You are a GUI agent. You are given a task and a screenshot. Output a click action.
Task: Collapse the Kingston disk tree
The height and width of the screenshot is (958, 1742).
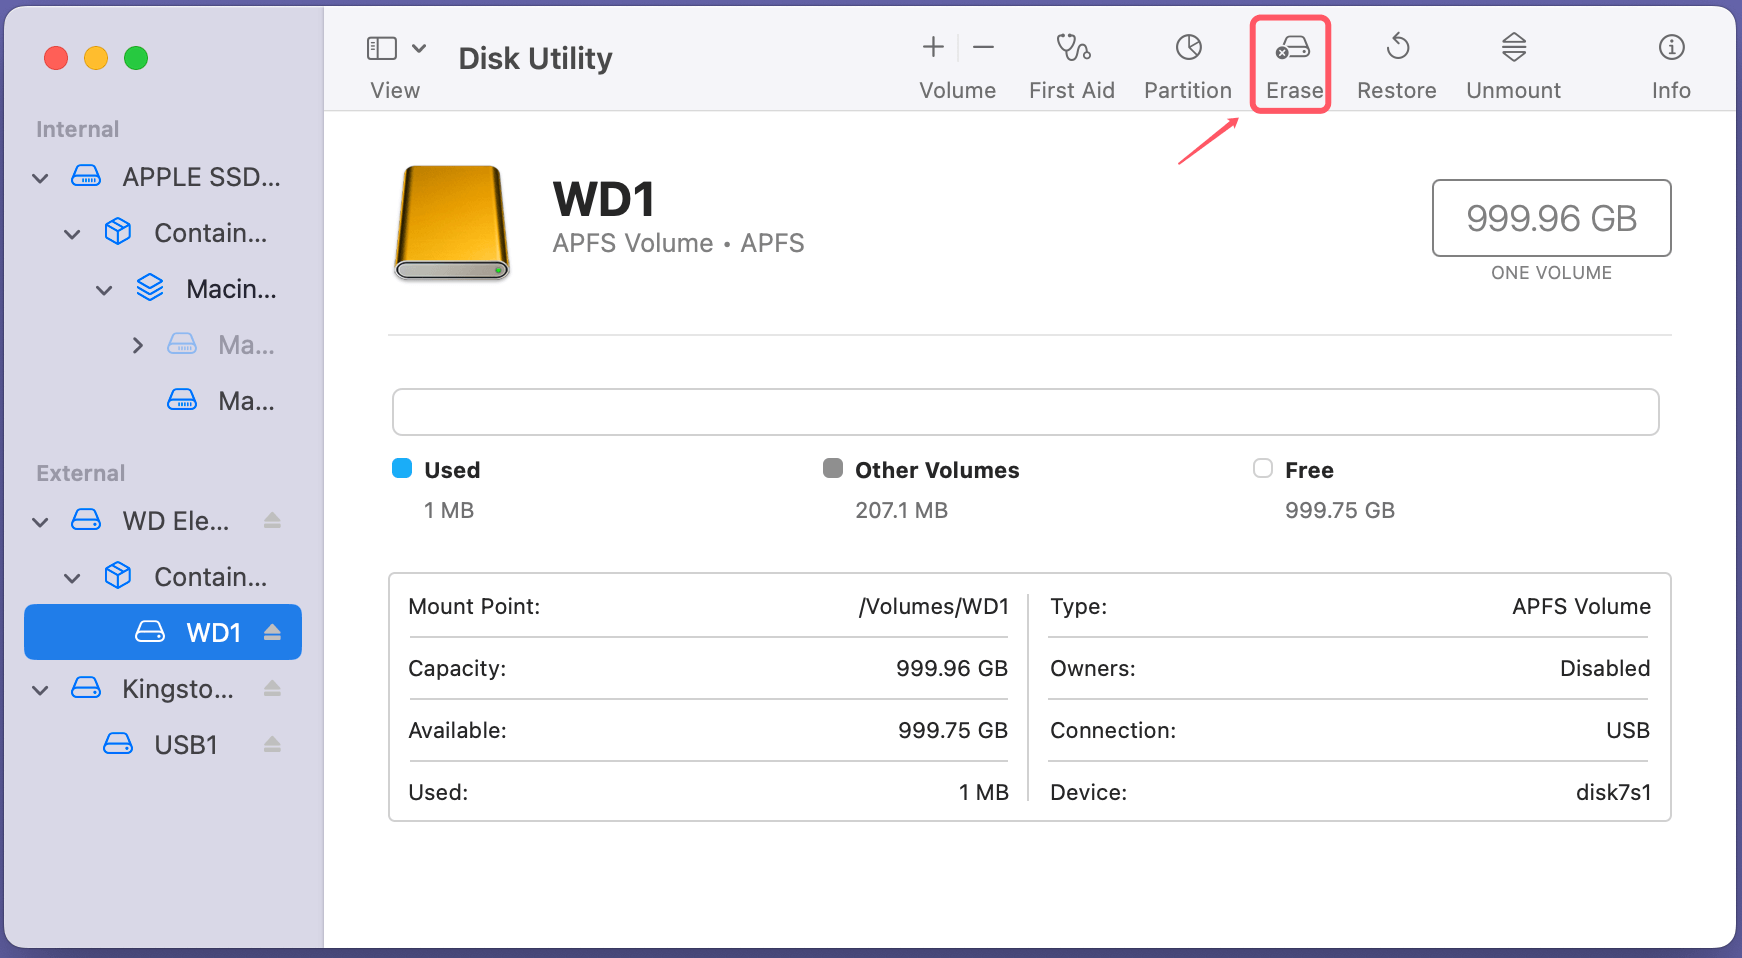(40, 690)
